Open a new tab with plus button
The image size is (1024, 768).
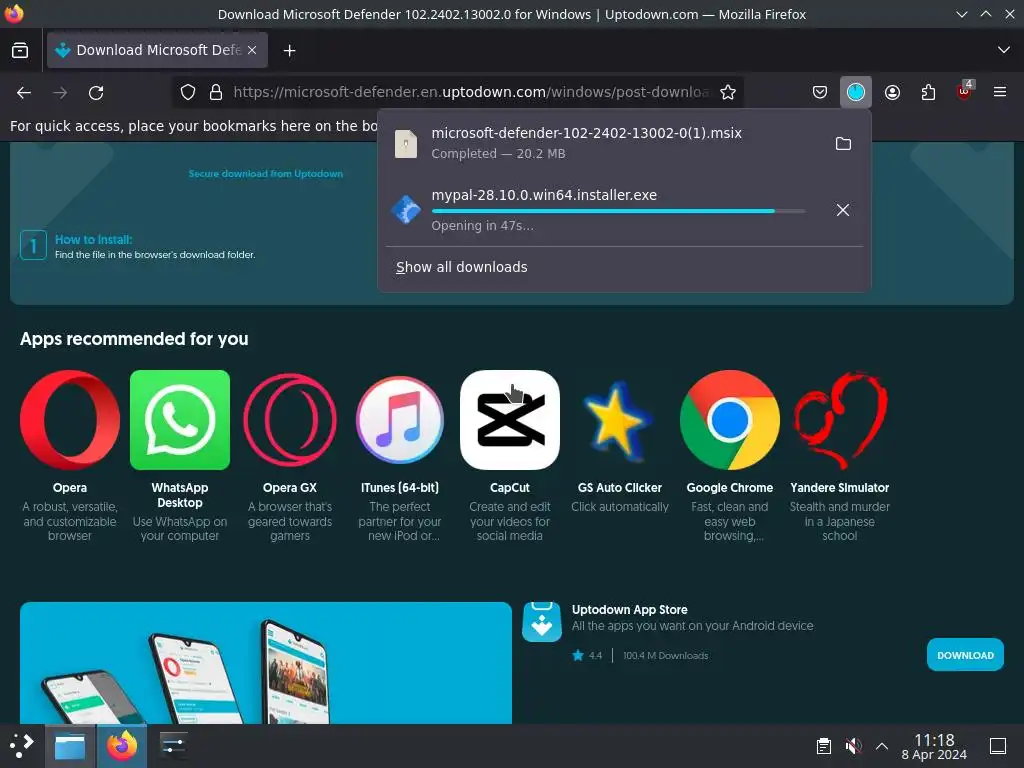coord(289,50)
